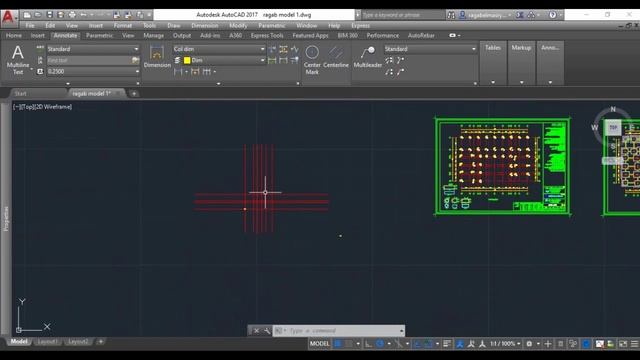
Task: Toggle Polar tracking in status bar
Action: 380,344
